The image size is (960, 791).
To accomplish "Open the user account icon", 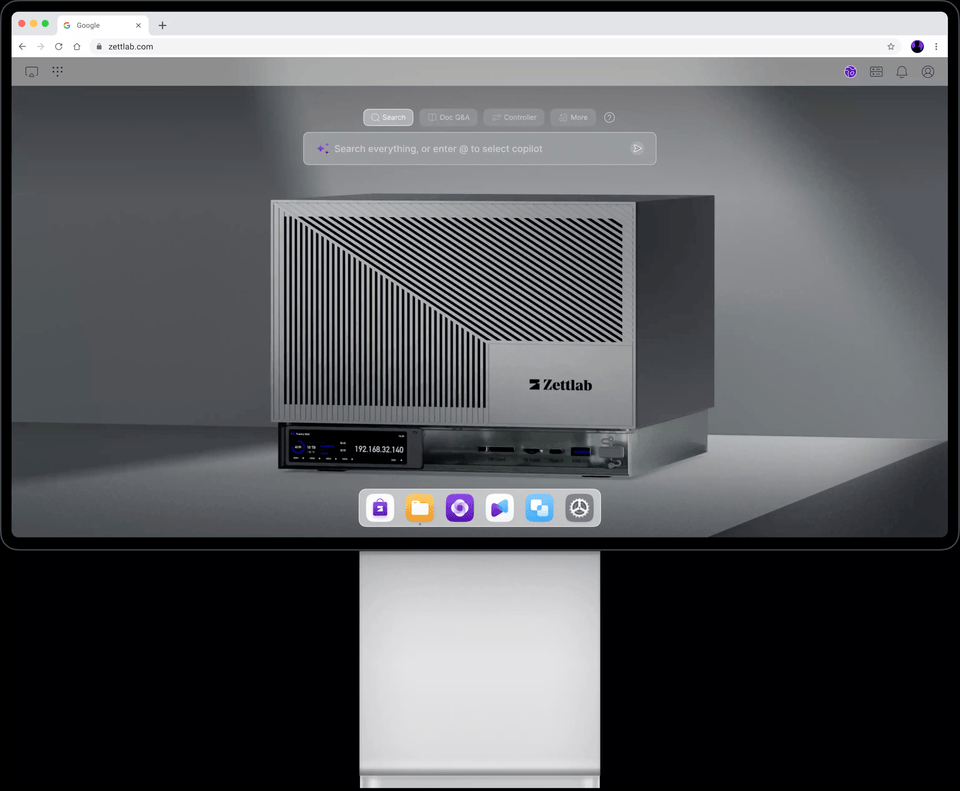I will click(928, 72).
